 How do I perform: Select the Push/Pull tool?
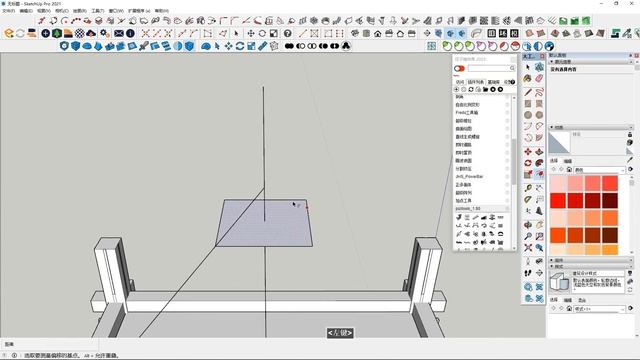click(539, 152)
